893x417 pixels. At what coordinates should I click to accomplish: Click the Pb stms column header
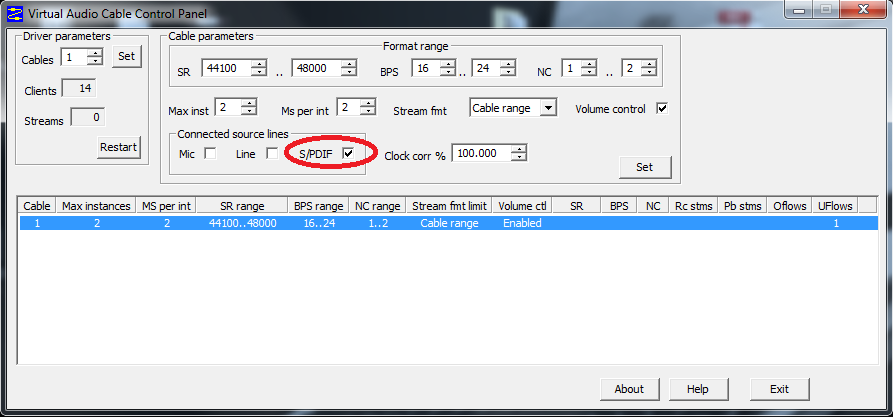(x=742, y=206)
